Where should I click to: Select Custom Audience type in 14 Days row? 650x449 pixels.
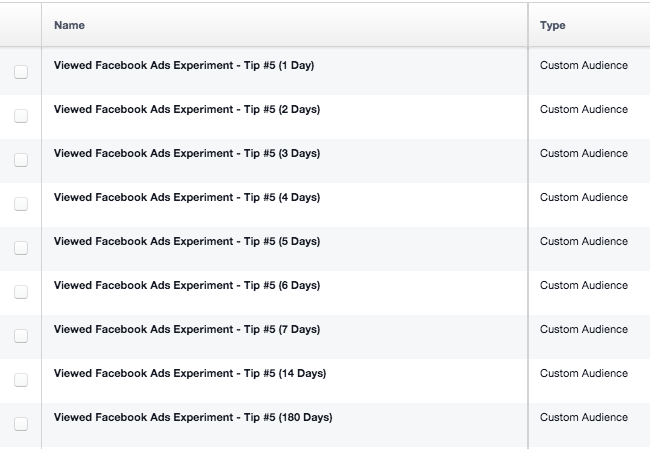(x=584, y=373)
